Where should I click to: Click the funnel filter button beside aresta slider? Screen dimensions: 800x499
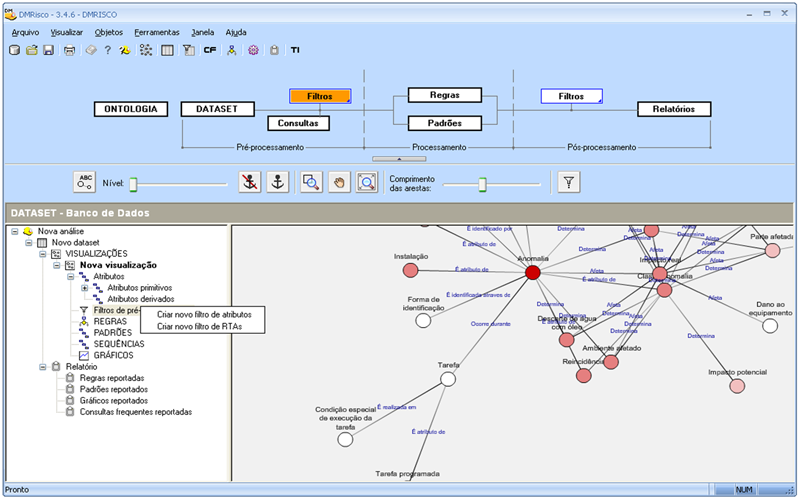click(x=569, y=182)
